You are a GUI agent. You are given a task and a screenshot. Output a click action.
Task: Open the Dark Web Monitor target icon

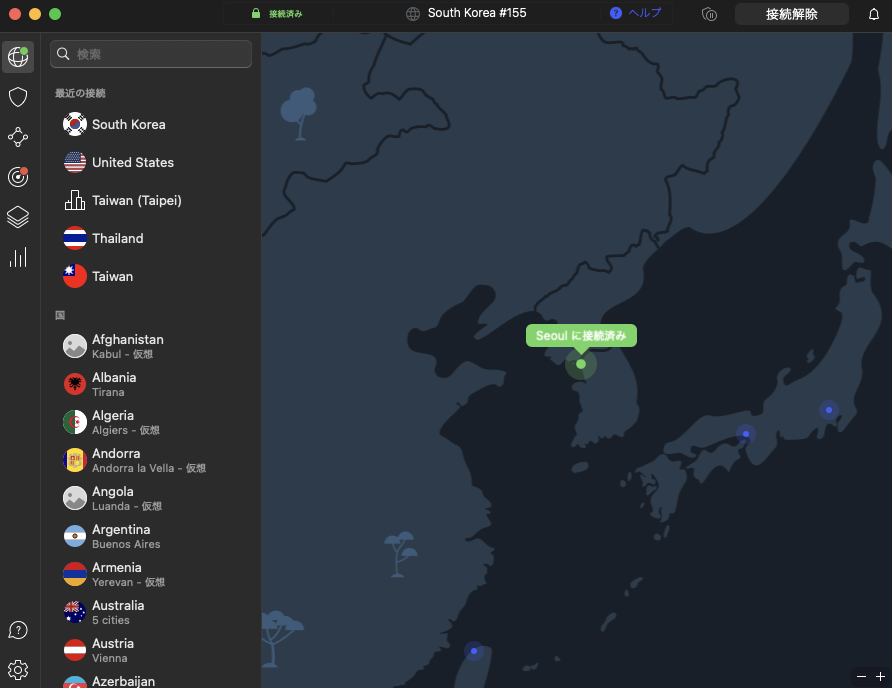coord(18,177)
